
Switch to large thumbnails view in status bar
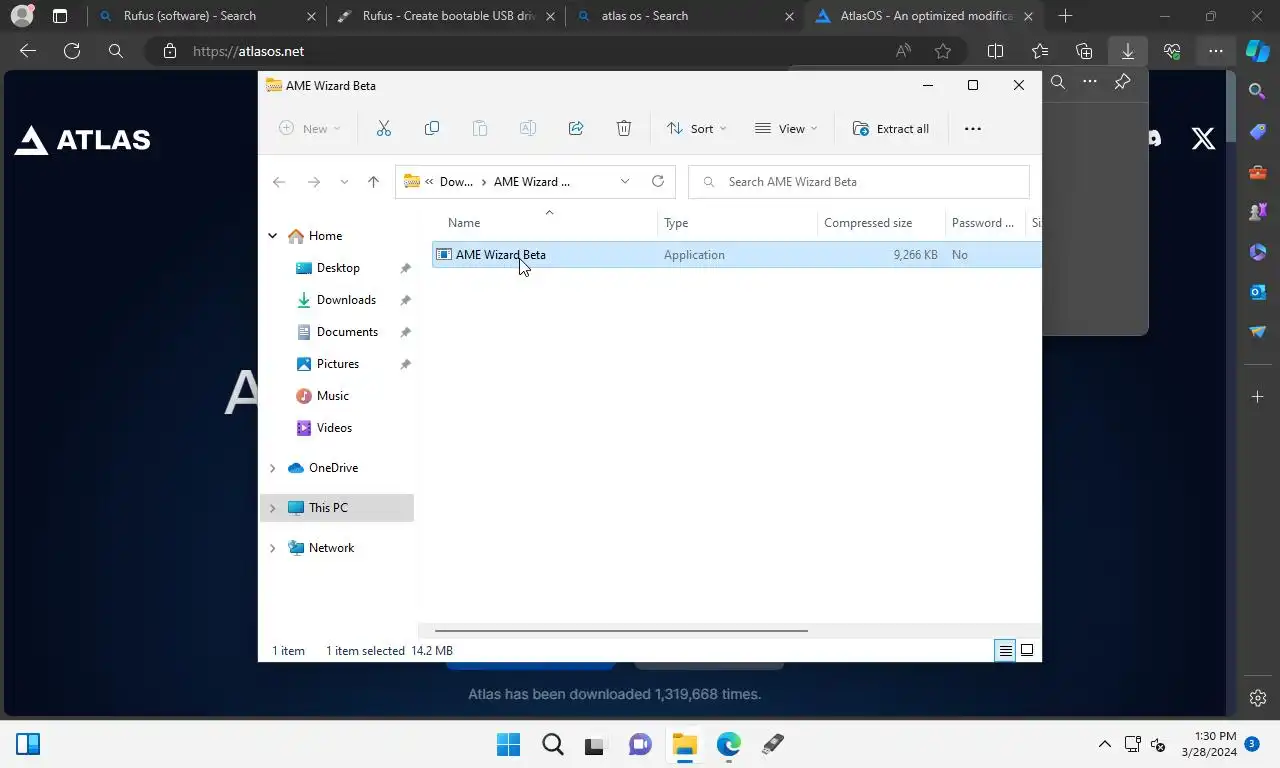[x=1027, y=651]
